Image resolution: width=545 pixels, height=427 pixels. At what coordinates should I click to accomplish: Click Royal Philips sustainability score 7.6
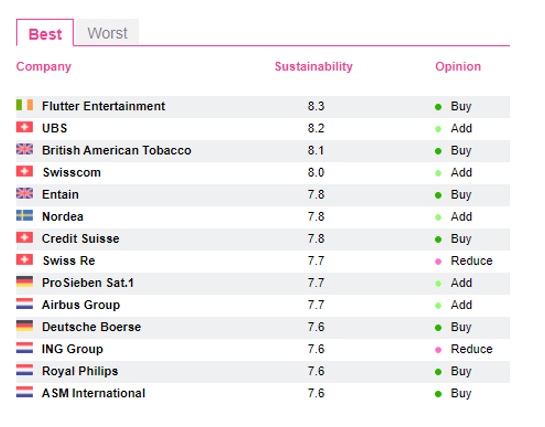316,371
